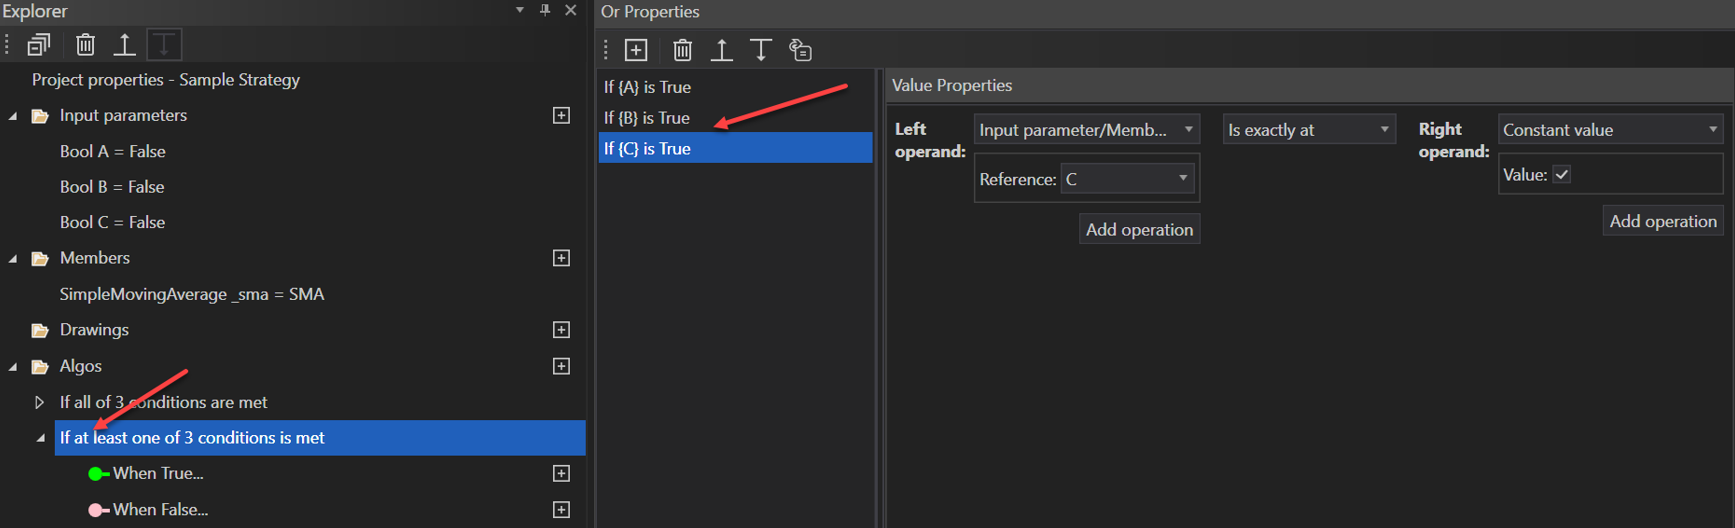This screenshot has width=1735, height=528.
Task: Open the Reference dropdown showing C
Action: click(1127, 179)
